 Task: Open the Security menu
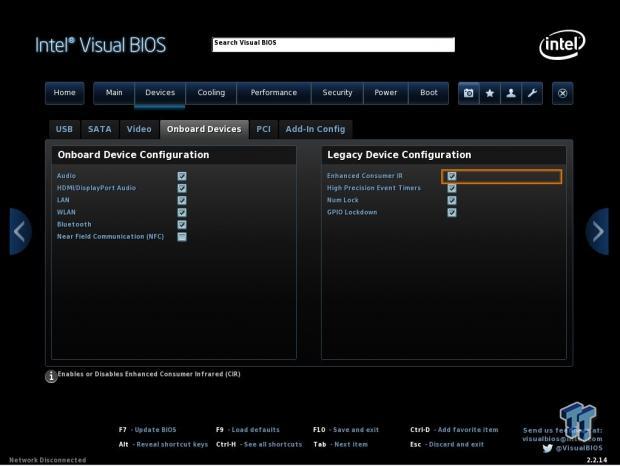click(x=337, y=93)
